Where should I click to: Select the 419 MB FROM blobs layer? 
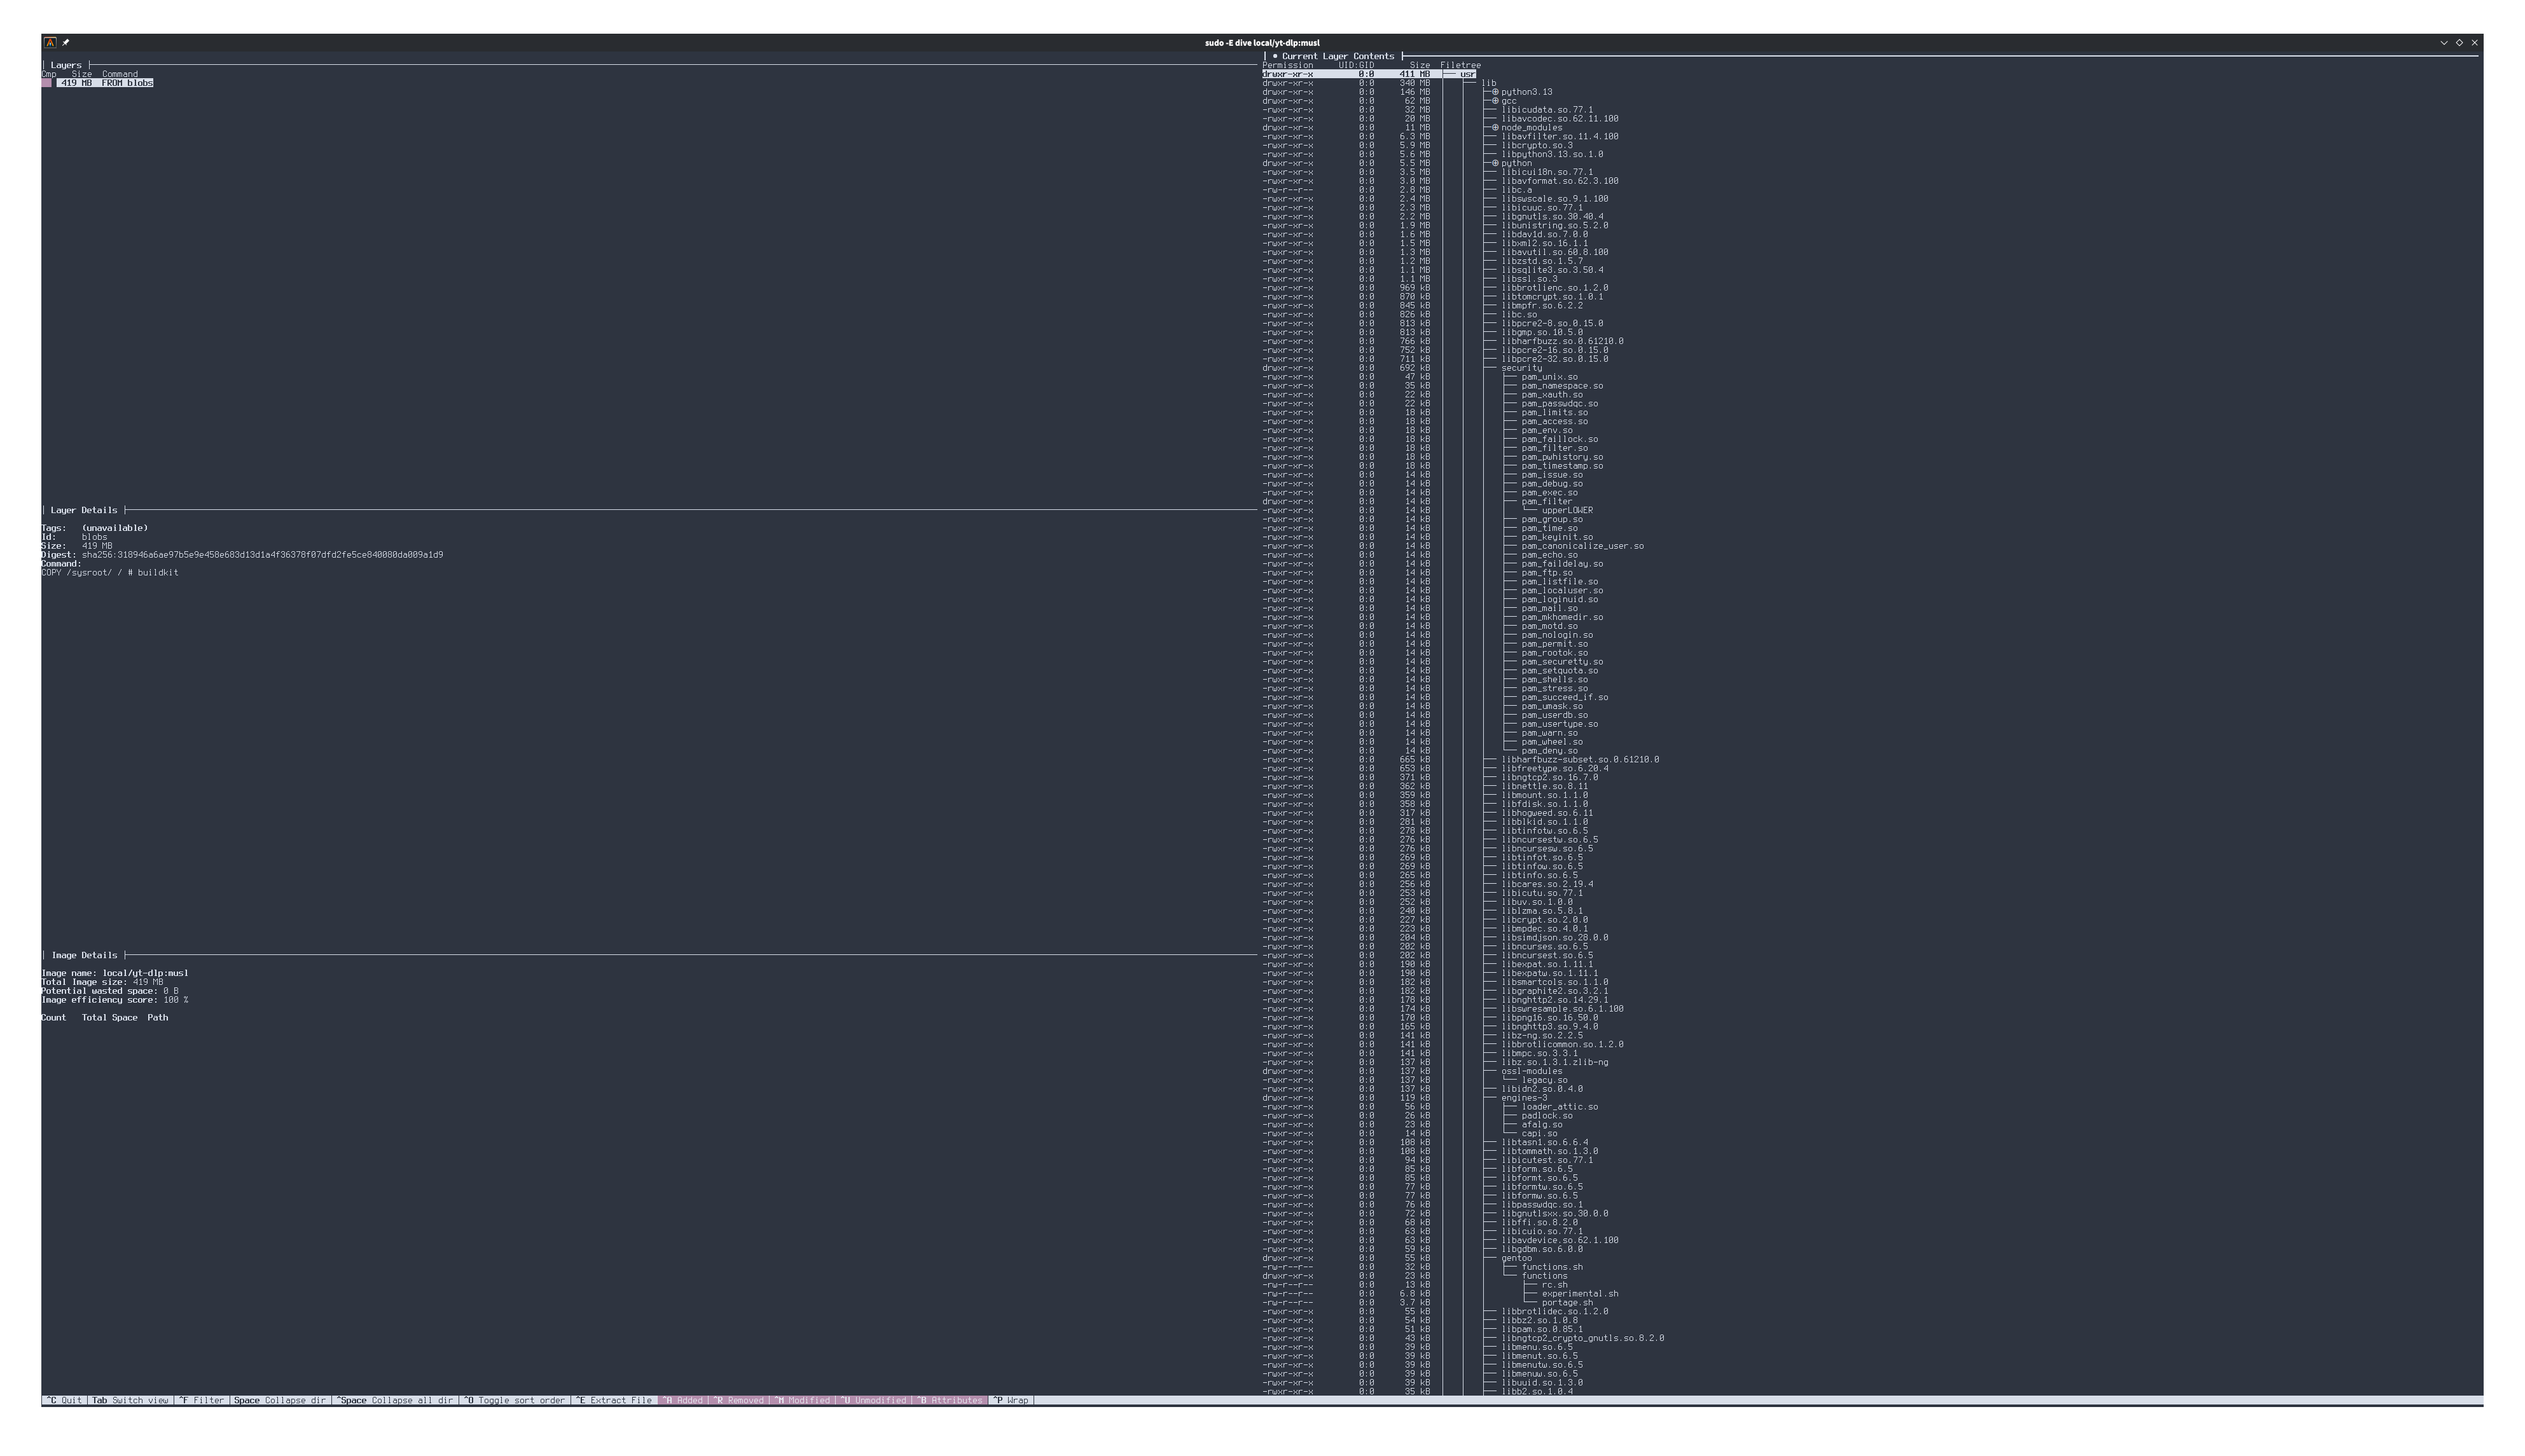coord(105,83)
